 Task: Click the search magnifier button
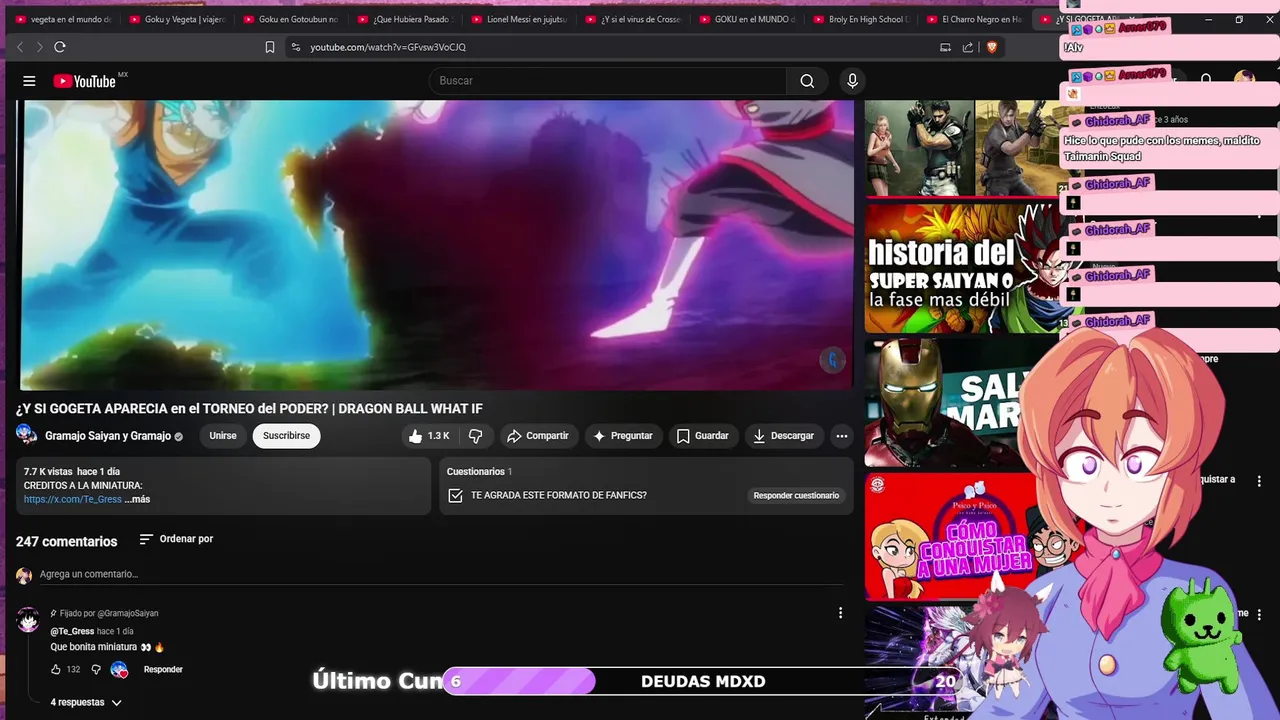pyautogui.click(x=807, y=81)
